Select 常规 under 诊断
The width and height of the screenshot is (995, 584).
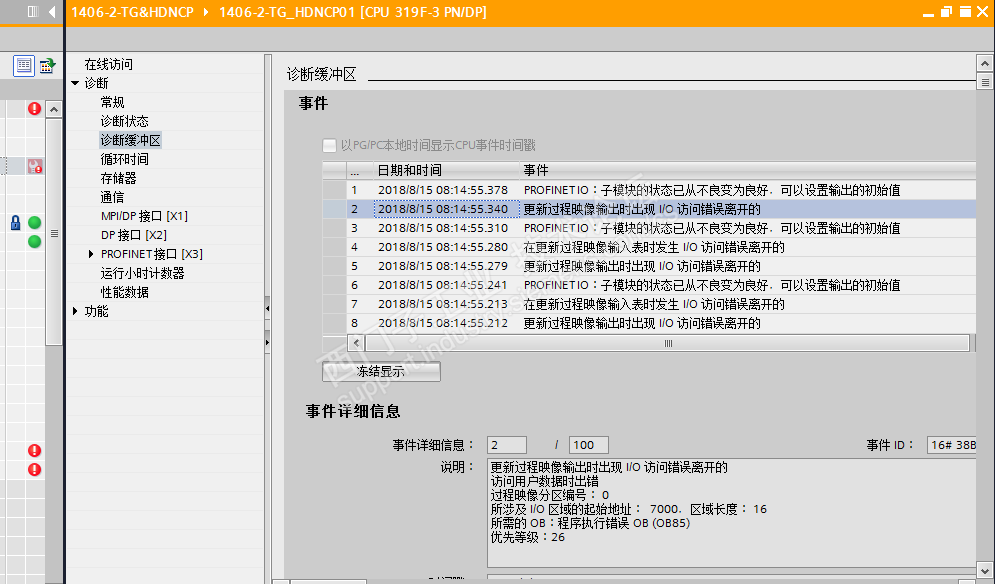(x=112, y=102)
